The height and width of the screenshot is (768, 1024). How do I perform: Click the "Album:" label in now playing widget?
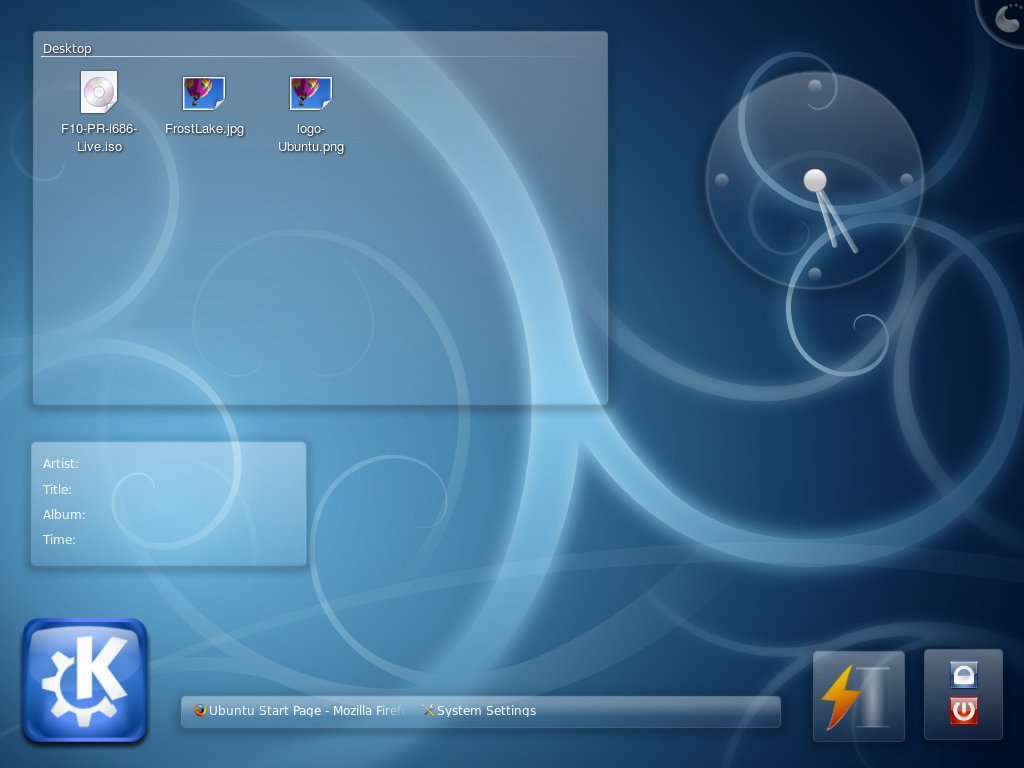(x=64, y=515)
